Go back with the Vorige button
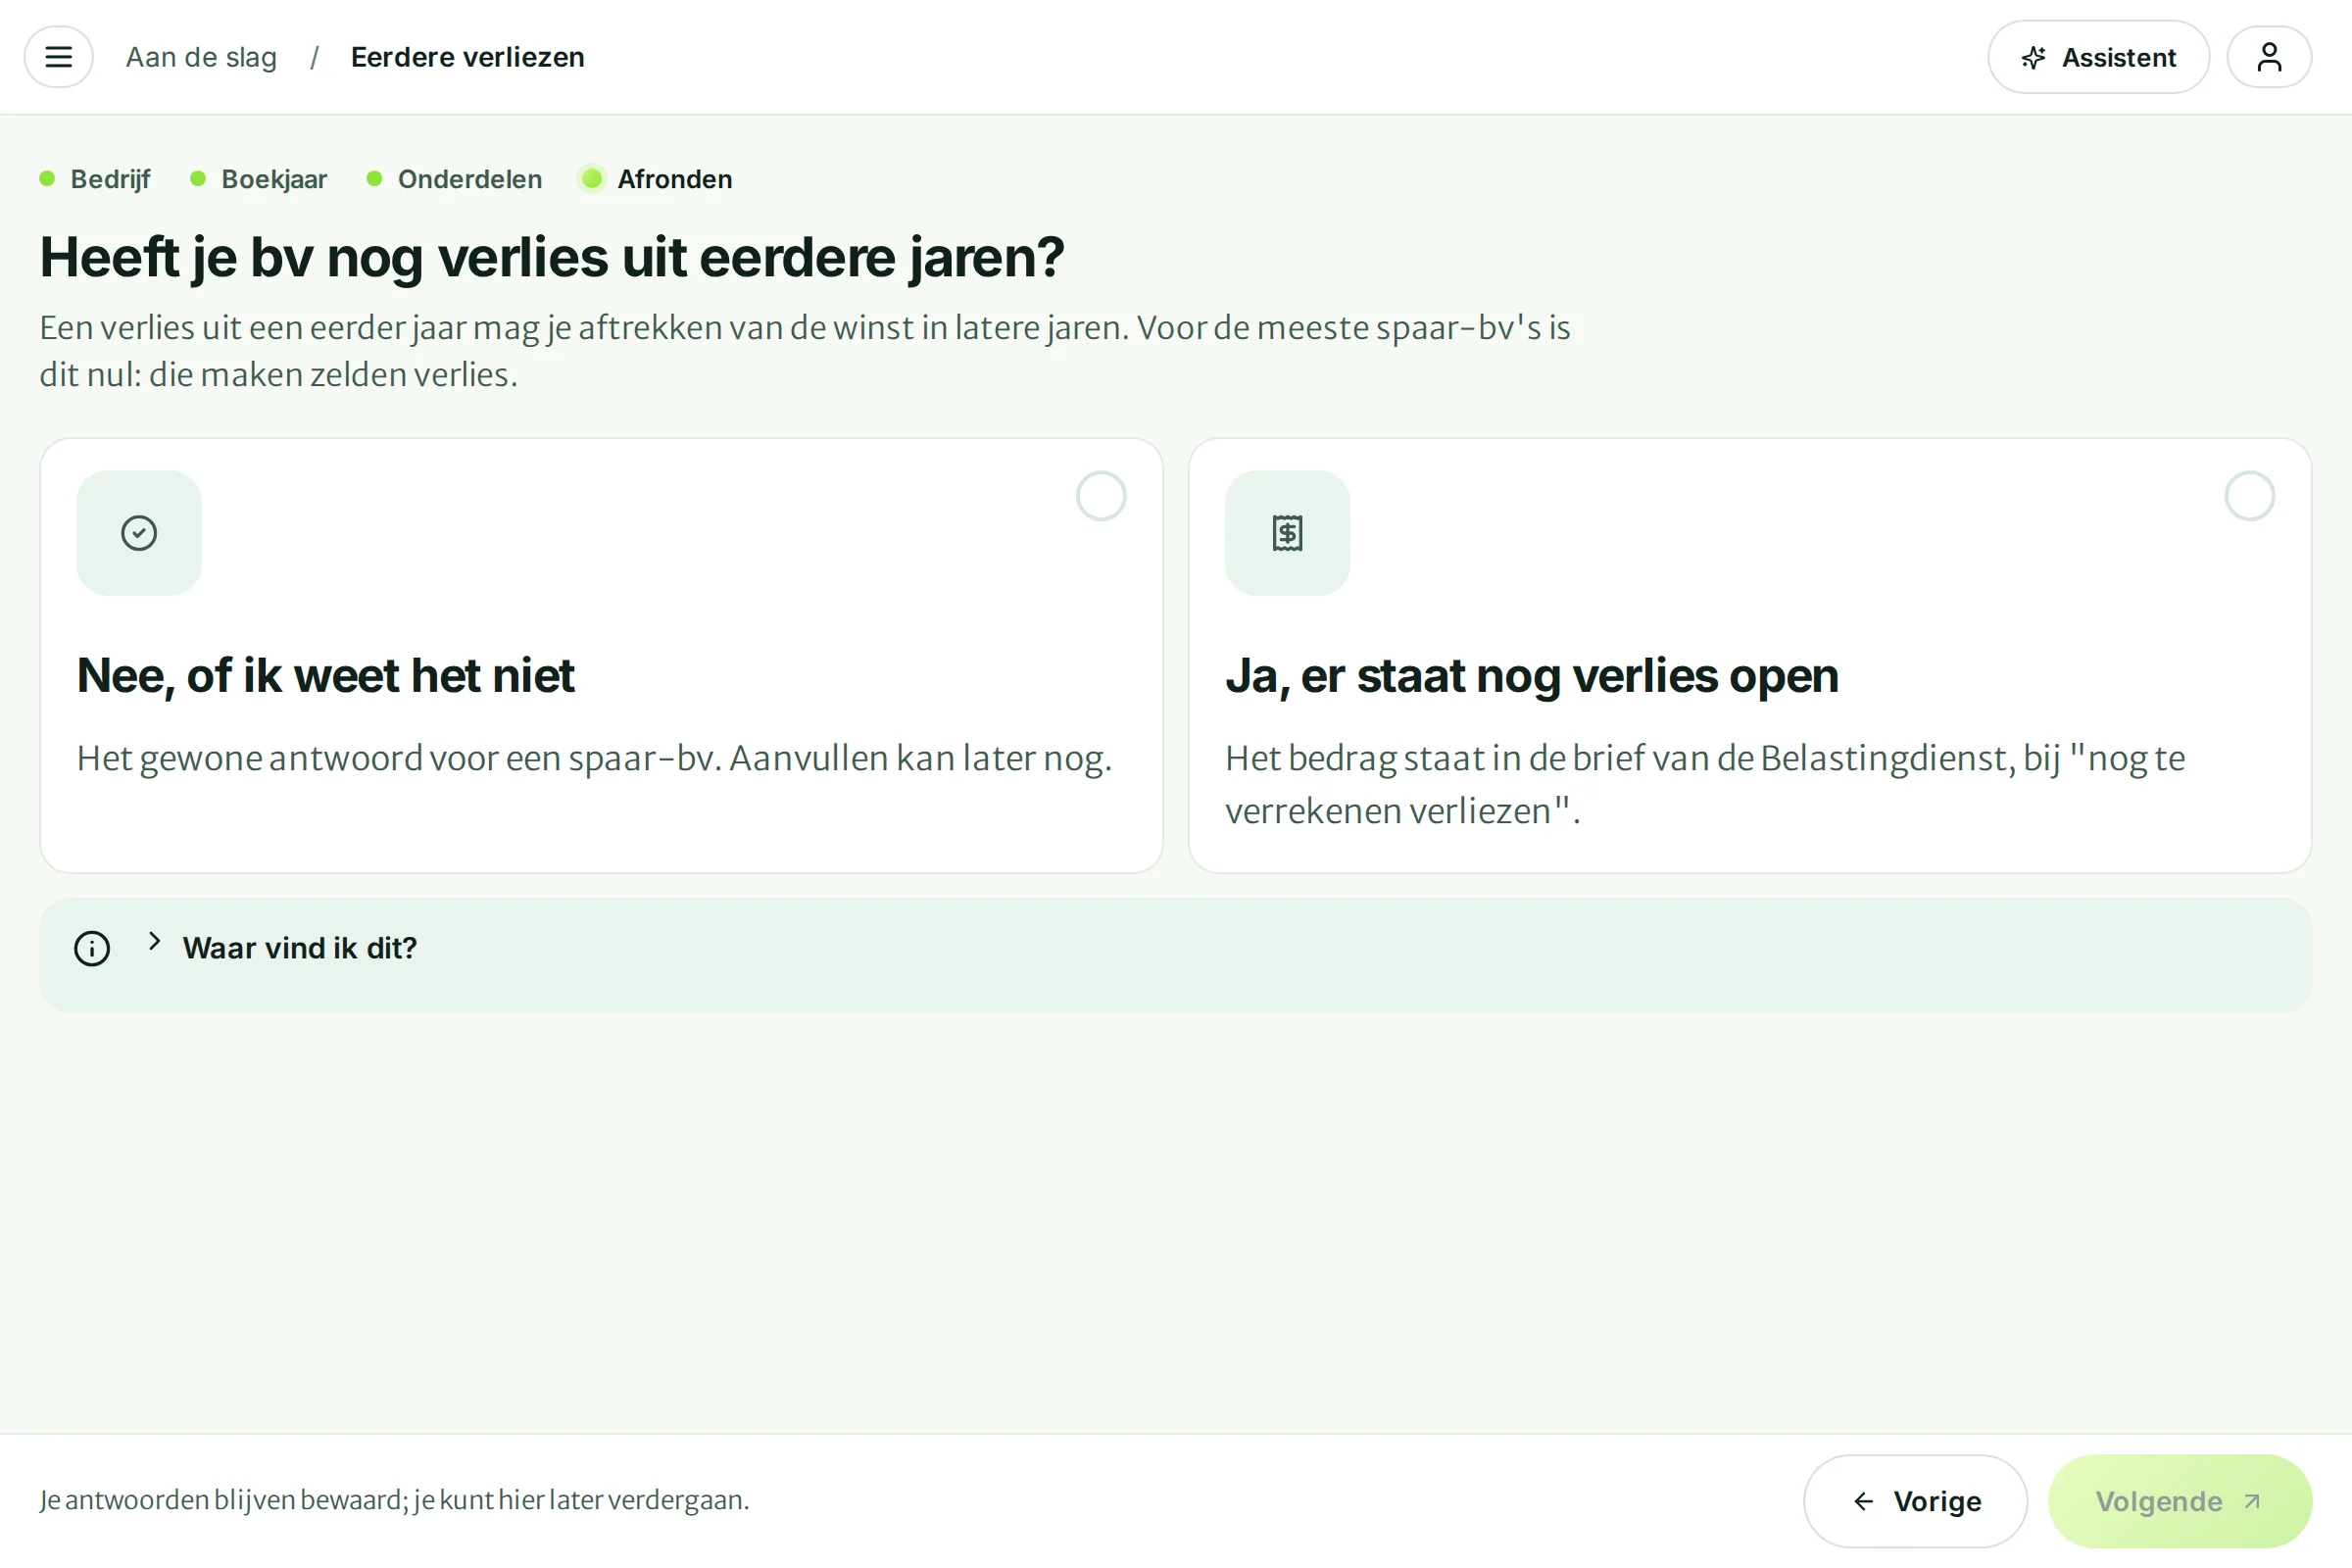 tap(1915, 1501)
